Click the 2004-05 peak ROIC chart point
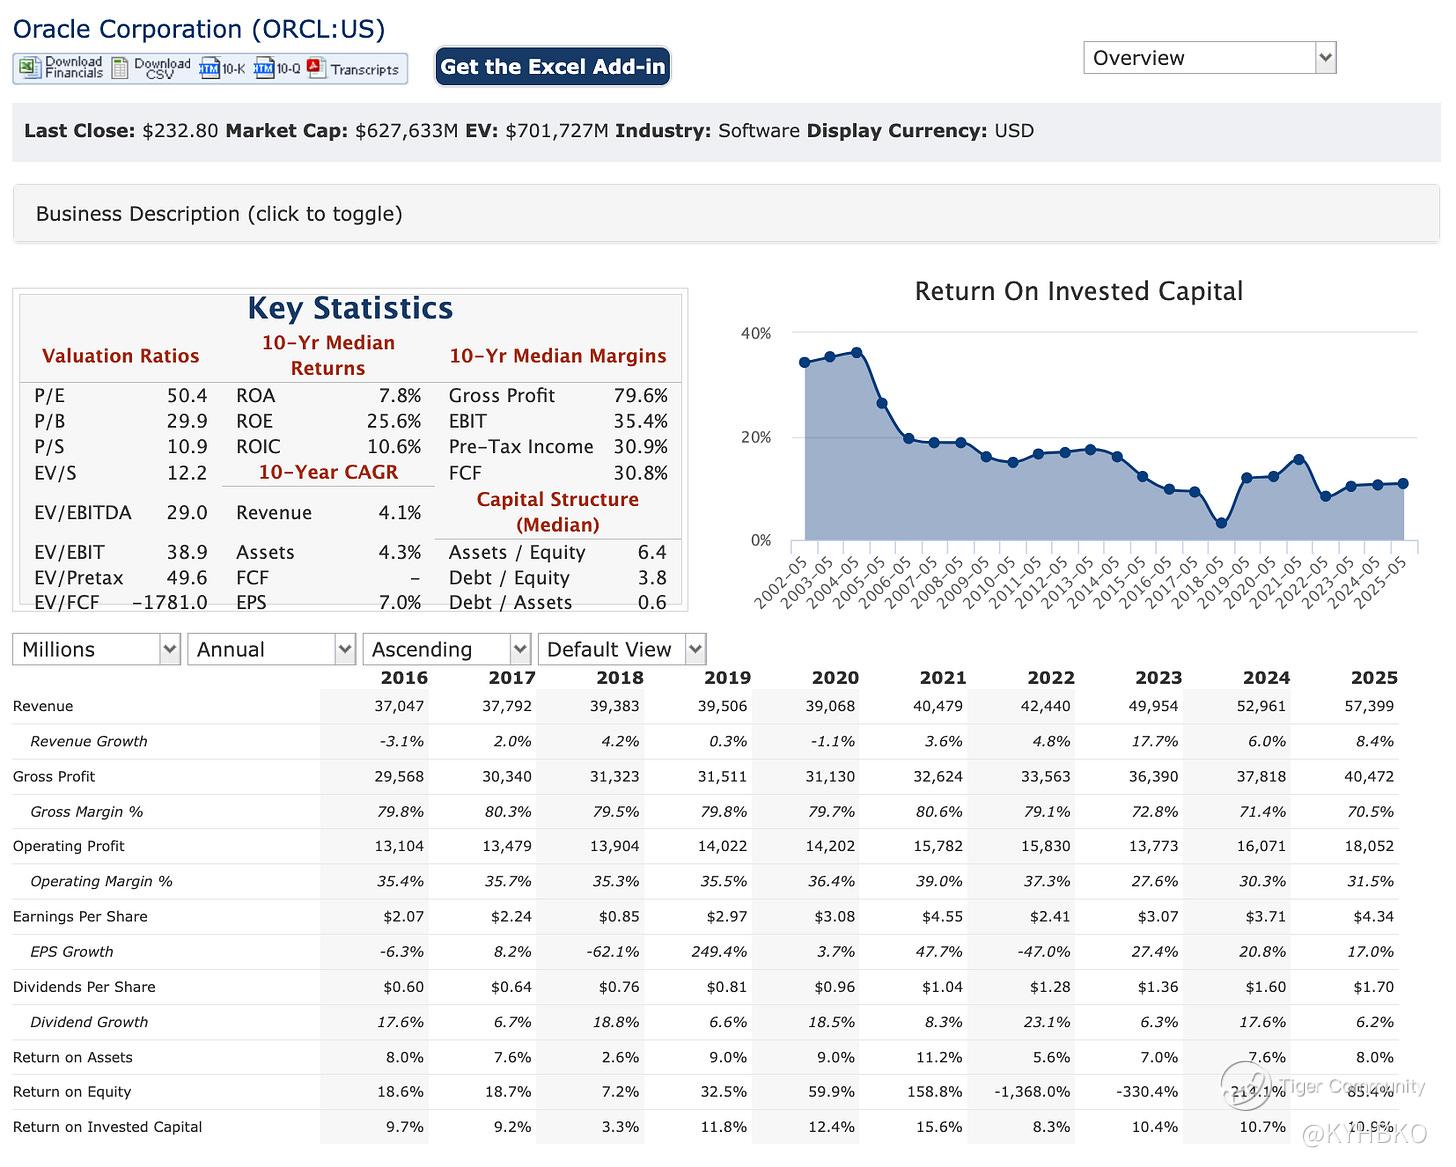Viewport: 1456px width, 1167px height. pos(856,352)
